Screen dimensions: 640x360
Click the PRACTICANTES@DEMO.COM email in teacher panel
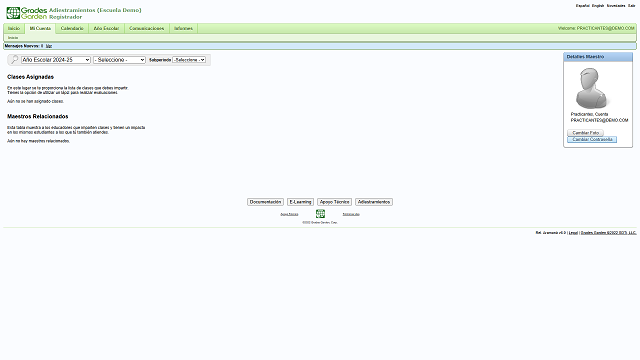point(599,120)
